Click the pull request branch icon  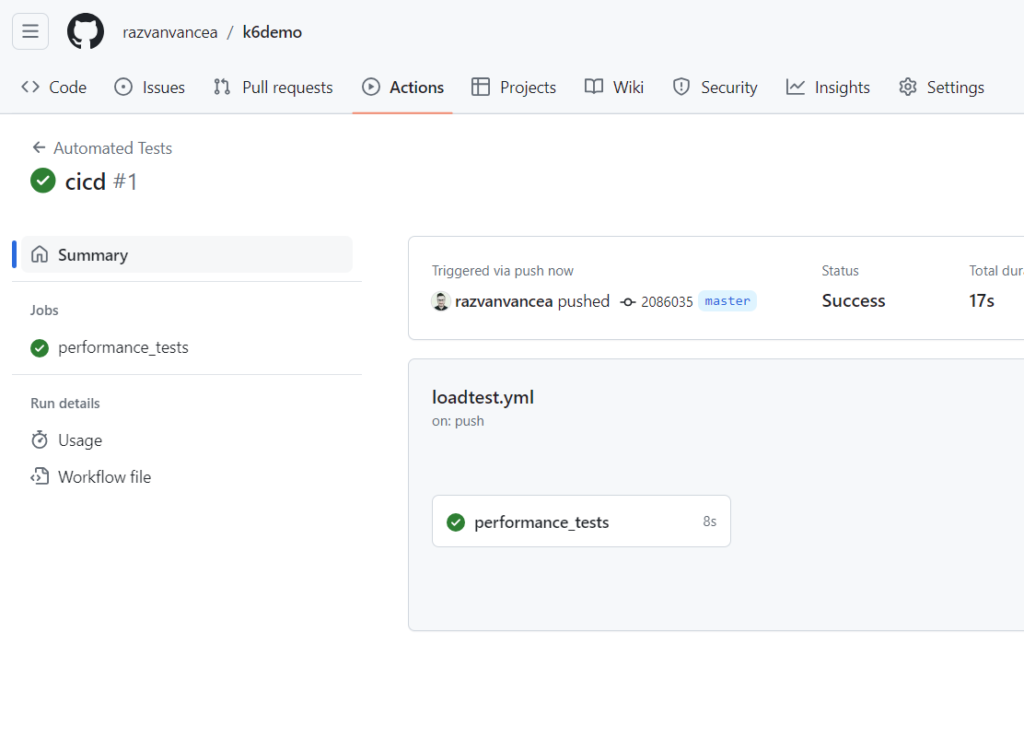pyautogui.click(x=222, y=87)
